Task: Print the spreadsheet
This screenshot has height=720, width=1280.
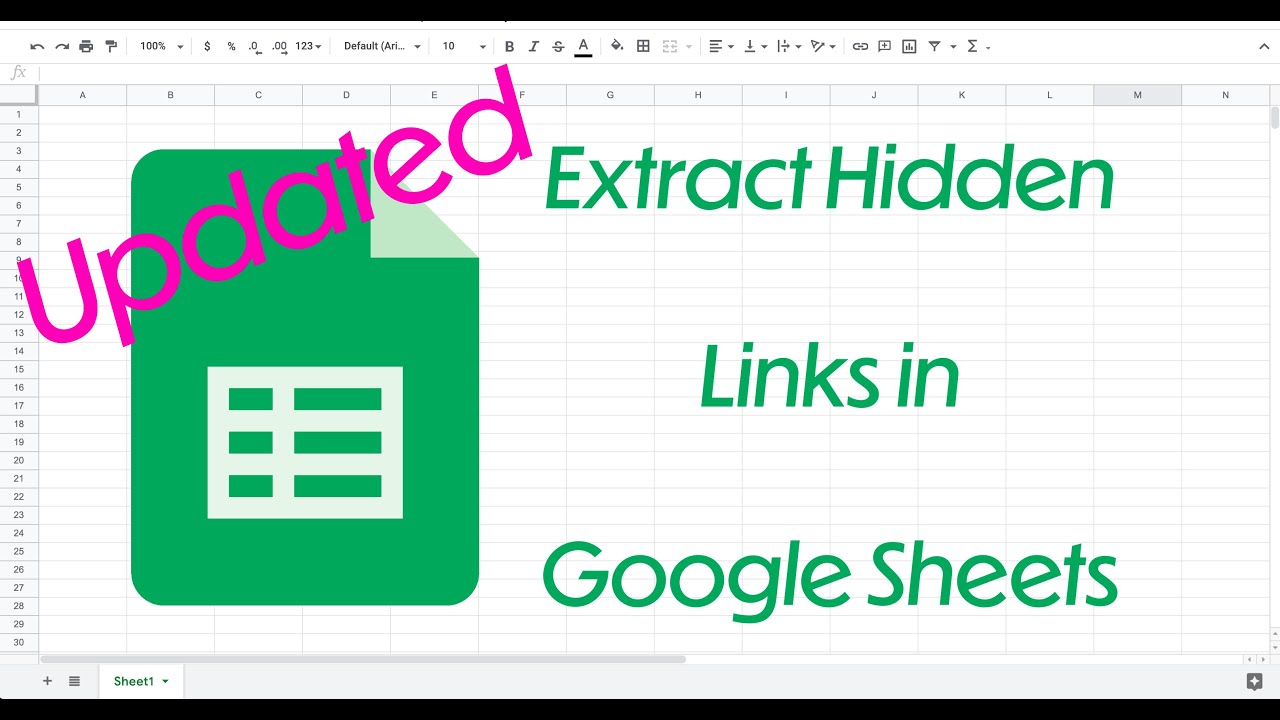Action: pyautogui.click(x=86, y=46)
